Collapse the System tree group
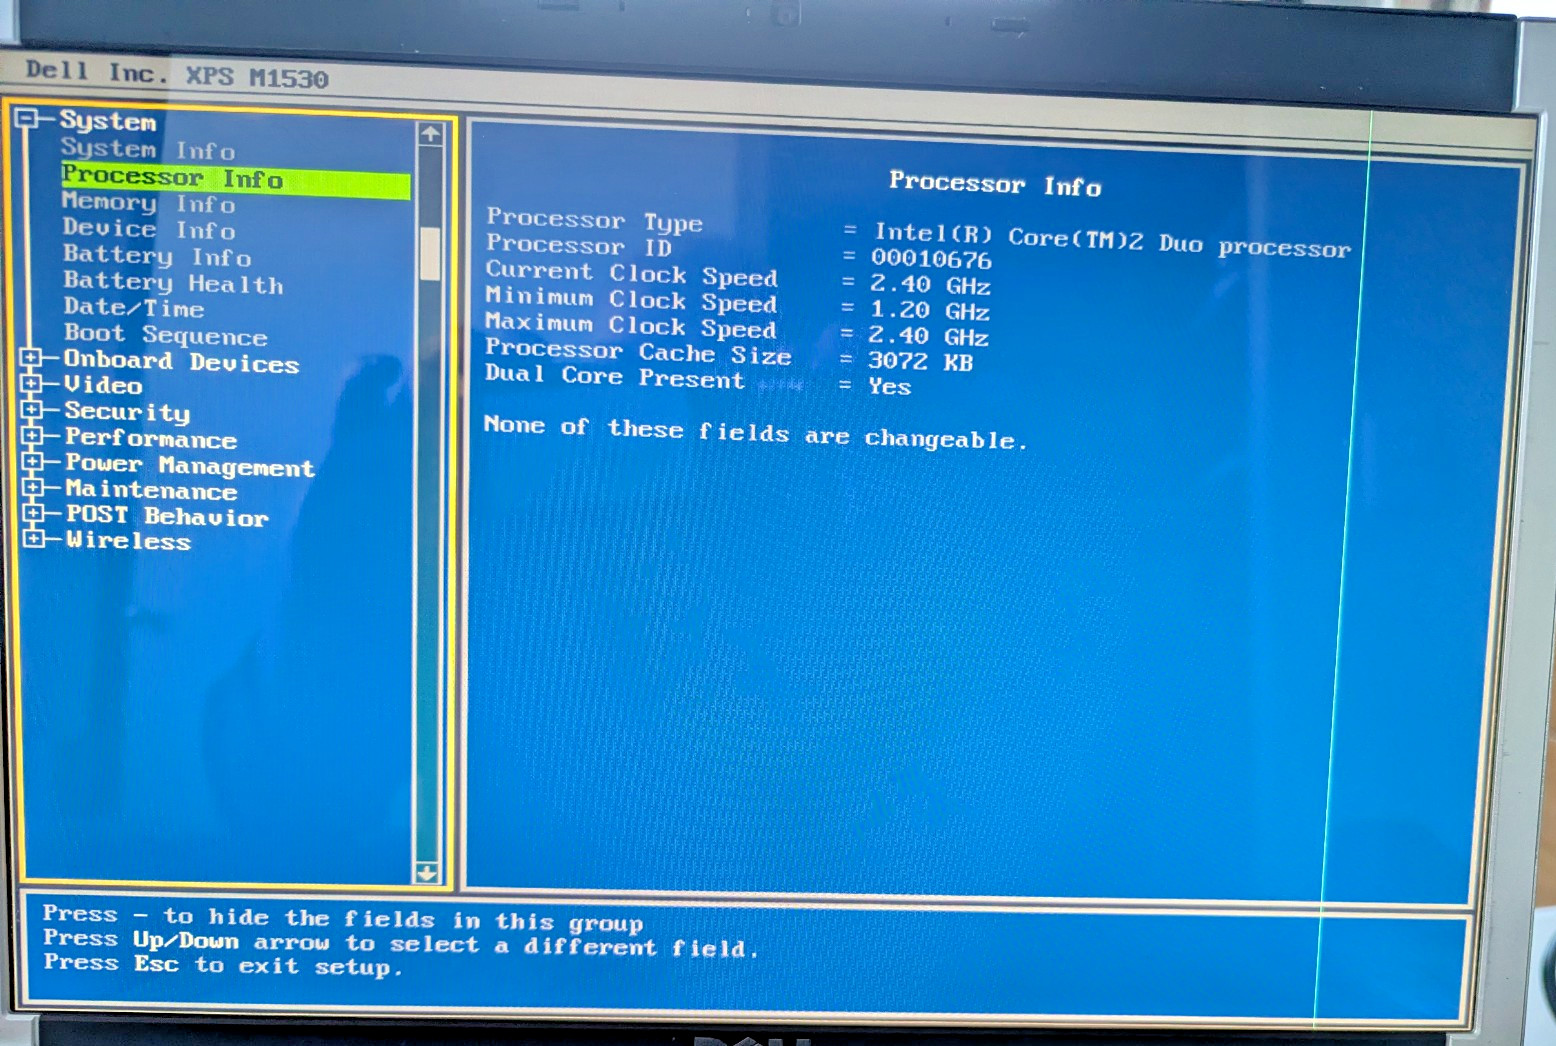The width and height of the screenshot is (1556, 1046). 27,119
